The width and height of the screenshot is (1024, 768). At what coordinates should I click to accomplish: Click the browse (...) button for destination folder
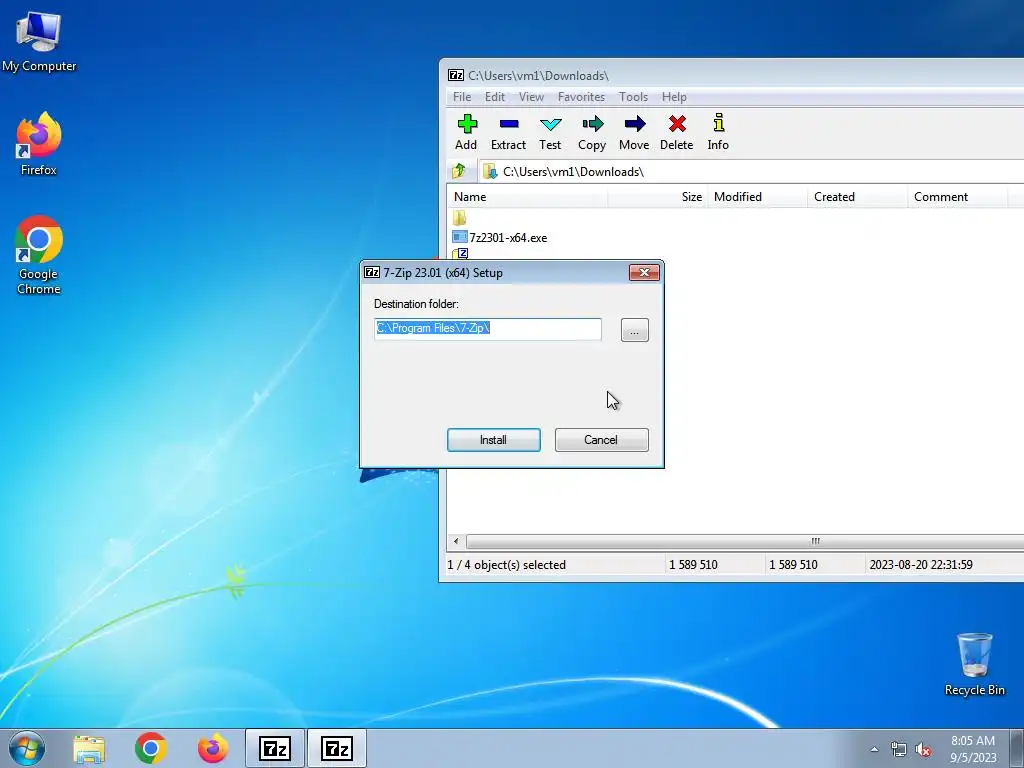(635, 330)
